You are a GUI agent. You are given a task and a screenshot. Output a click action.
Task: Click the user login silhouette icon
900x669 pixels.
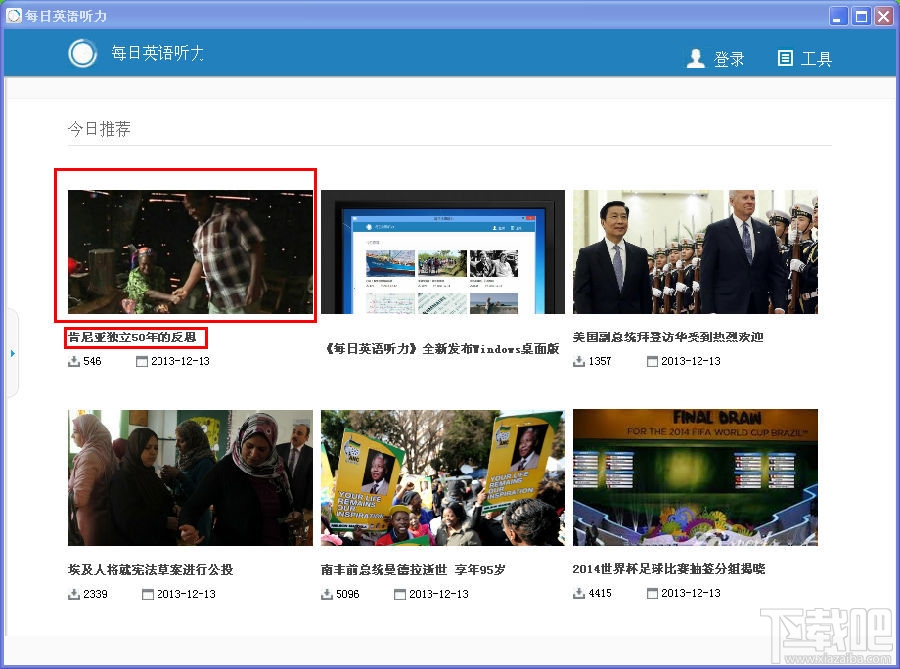(x=696, y=58)
